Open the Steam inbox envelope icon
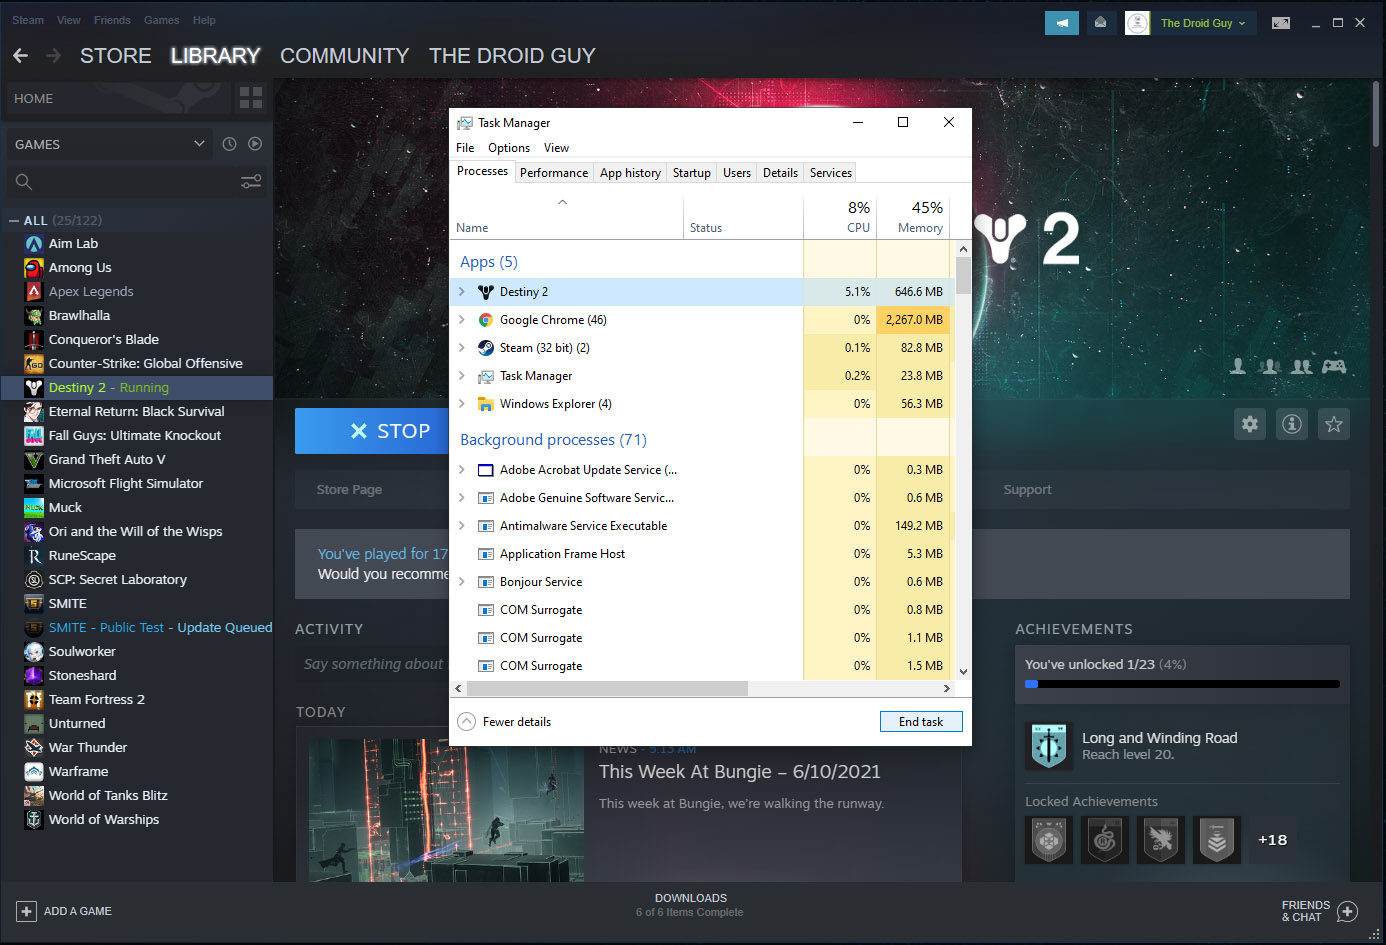The height and width of the screenshot is (945, 1386). click(x=1100, y=23)
